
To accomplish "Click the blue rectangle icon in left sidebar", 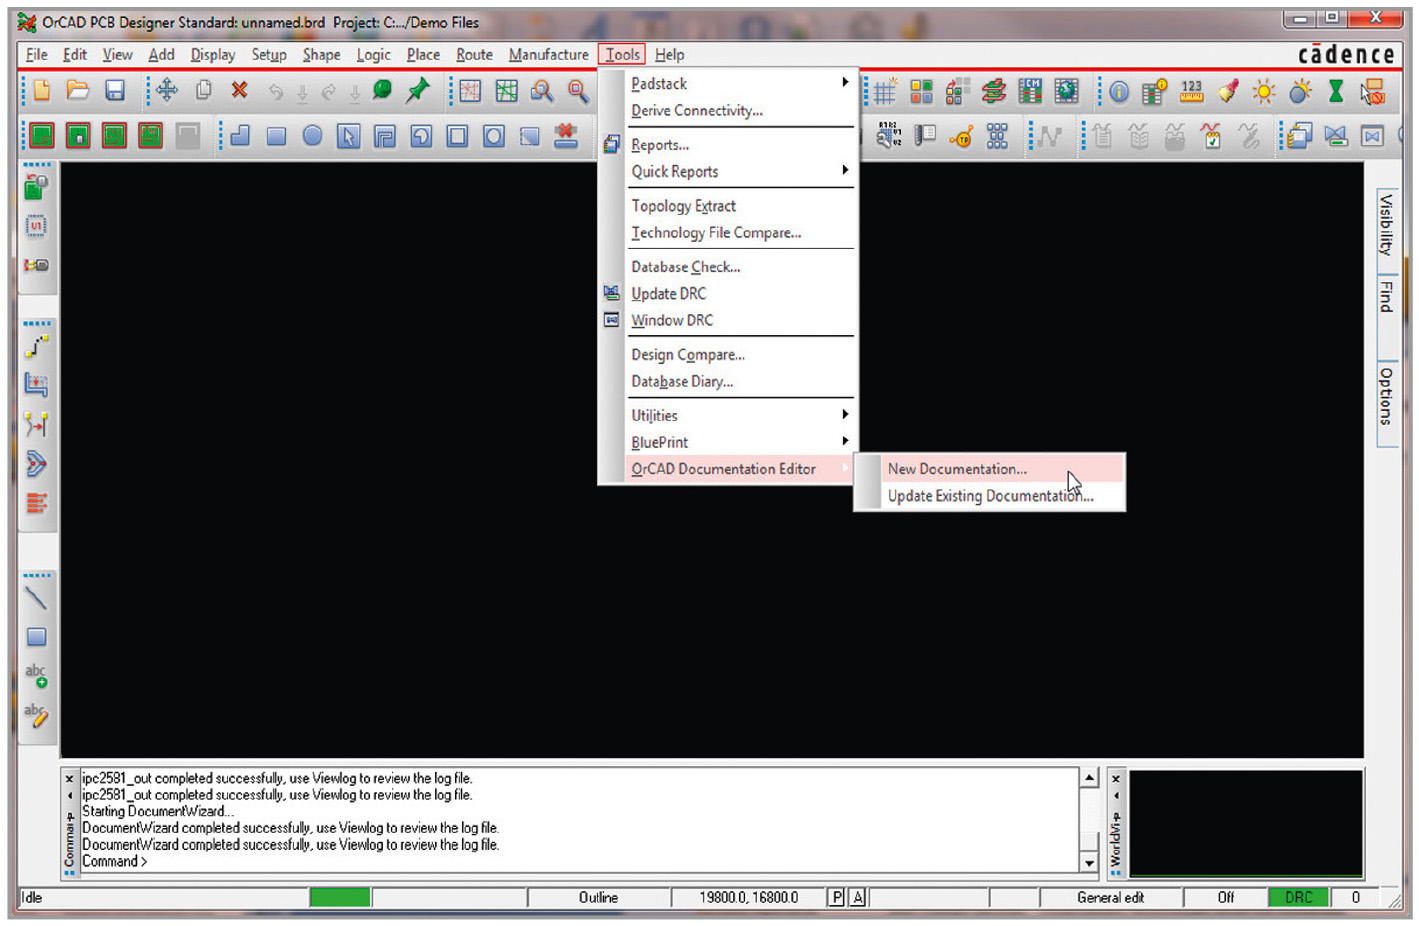I will click(37, 637).
